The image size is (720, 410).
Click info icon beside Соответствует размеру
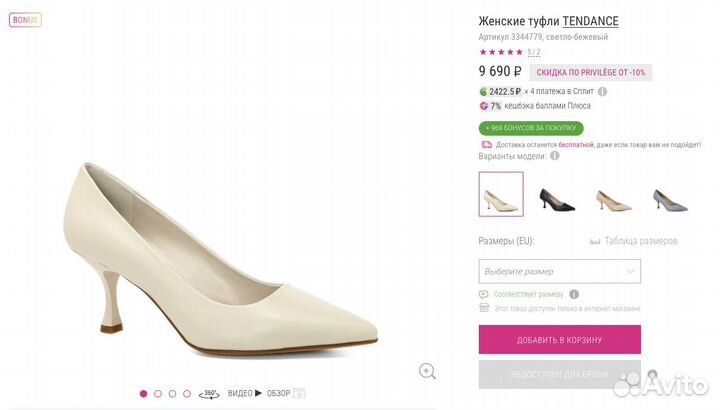(x=574, y=294)
